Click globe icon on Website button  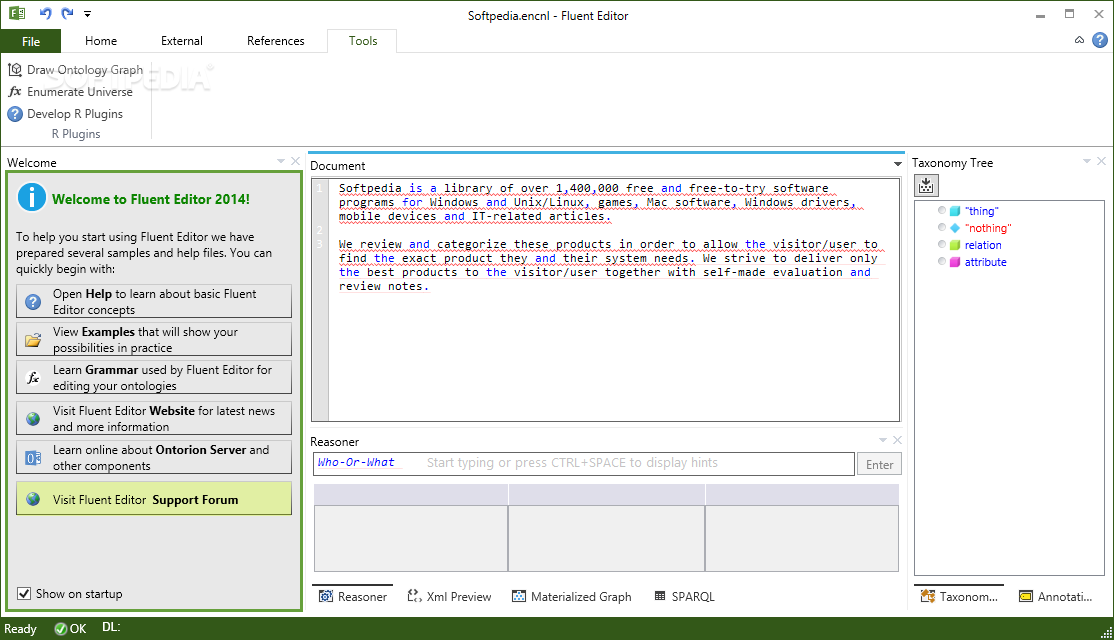click(x=33, y=419)
